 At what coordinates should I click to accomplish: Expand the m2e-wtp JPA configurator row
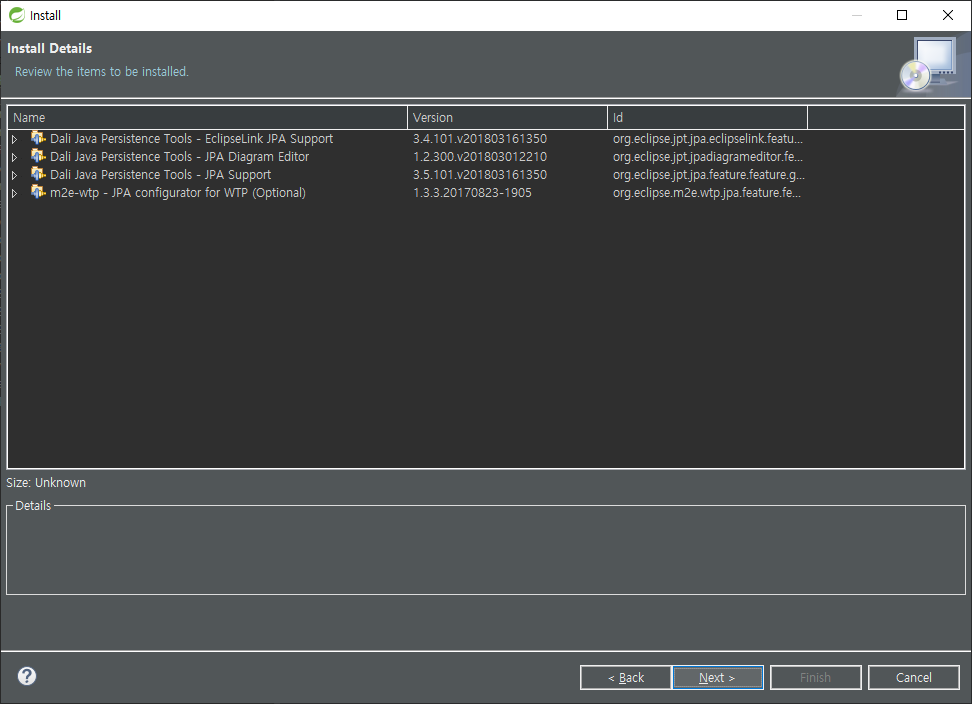tap(15, 193)
